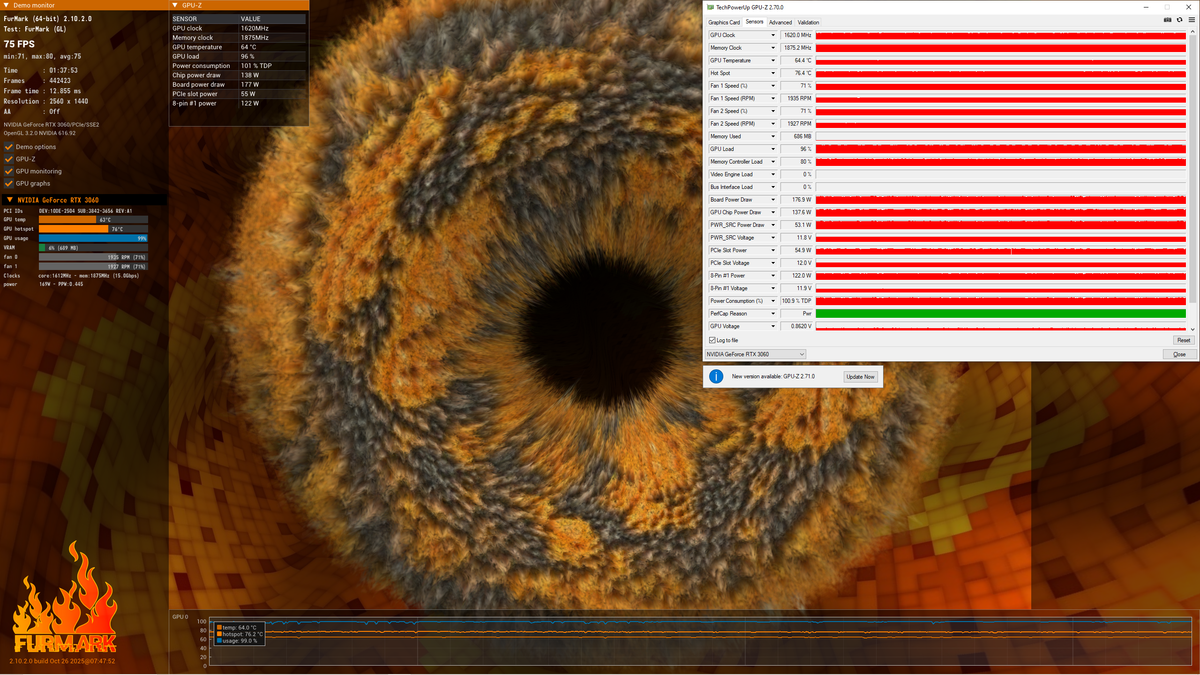The width and height of the screenshot is (1200, 675).
Task: Open the Hot Spot sensor dropdown
Action: [772, 73]
